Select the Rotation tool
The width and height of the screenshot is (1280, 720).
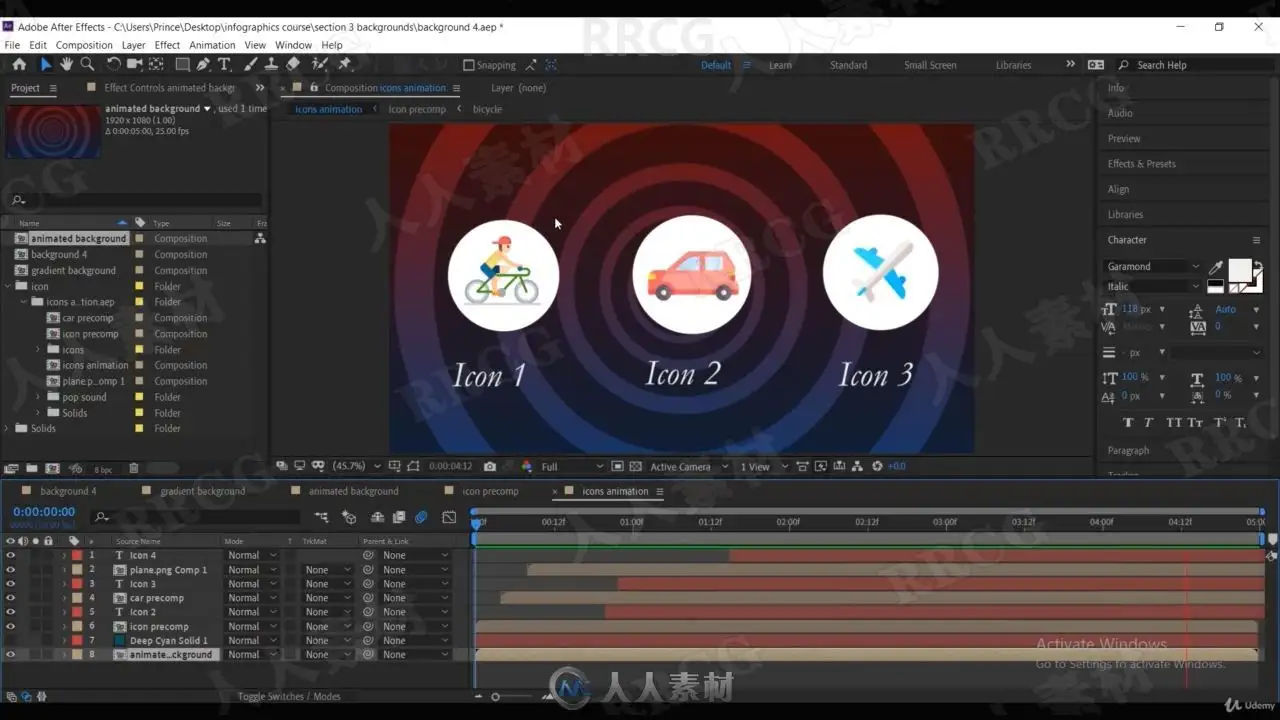click(x=113, y=64)
